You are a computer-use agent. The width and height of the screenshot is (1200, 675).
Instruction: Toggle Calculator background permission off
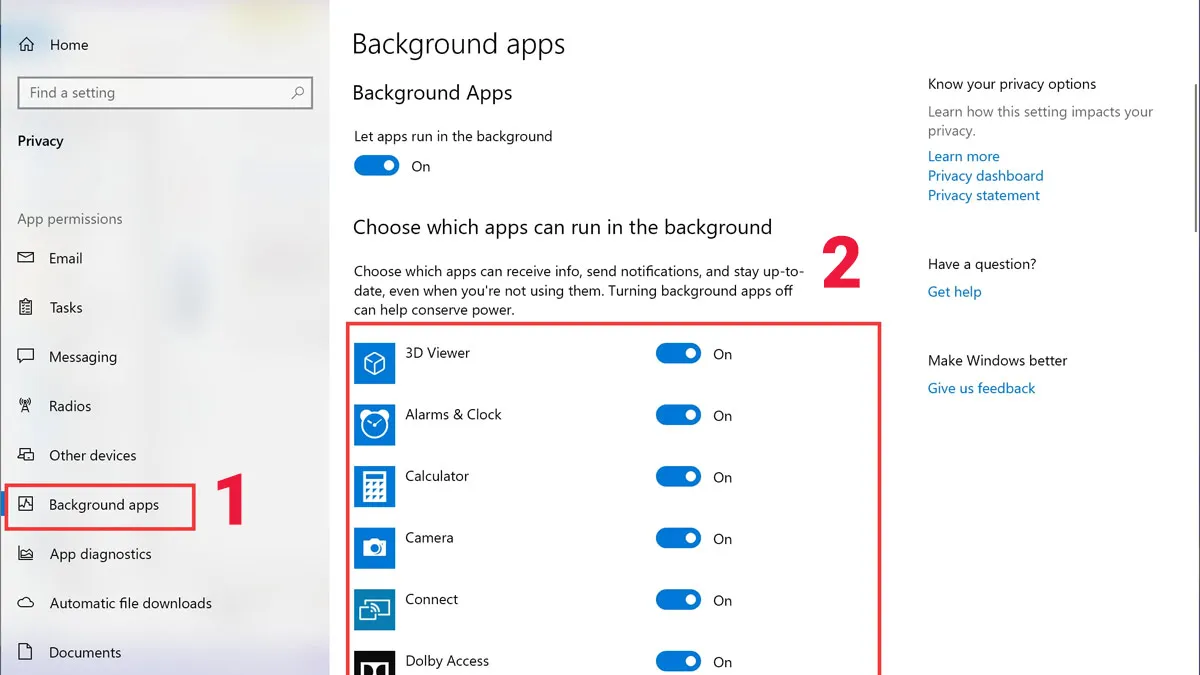(678, 477)
